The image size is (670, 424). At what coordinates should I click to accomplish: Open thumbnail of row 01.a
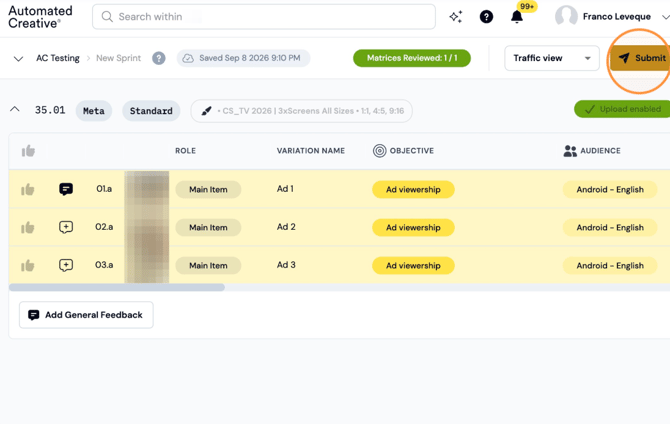[147, 189]
